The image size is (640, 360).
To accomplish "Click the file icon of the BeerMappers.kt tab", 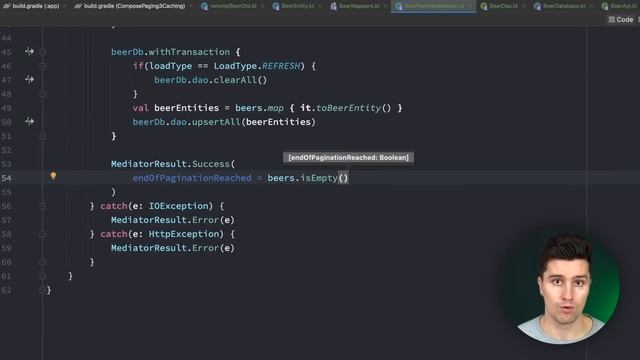I will click(x=334, y=6).
